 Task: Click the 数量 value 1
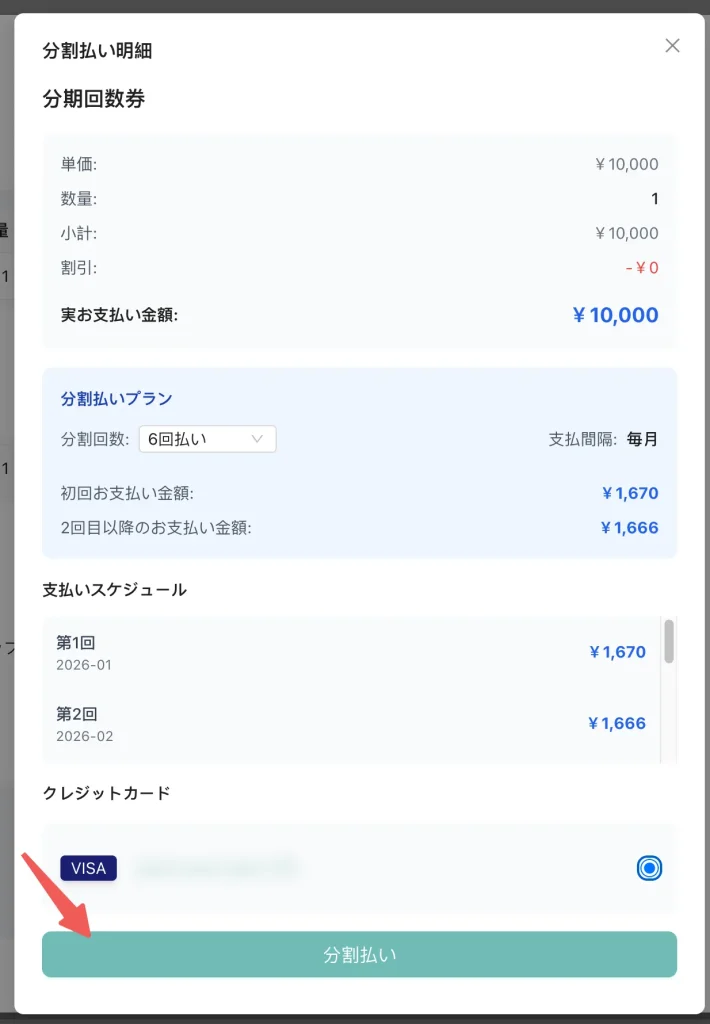pyautogui.click(x=654, y=199)
